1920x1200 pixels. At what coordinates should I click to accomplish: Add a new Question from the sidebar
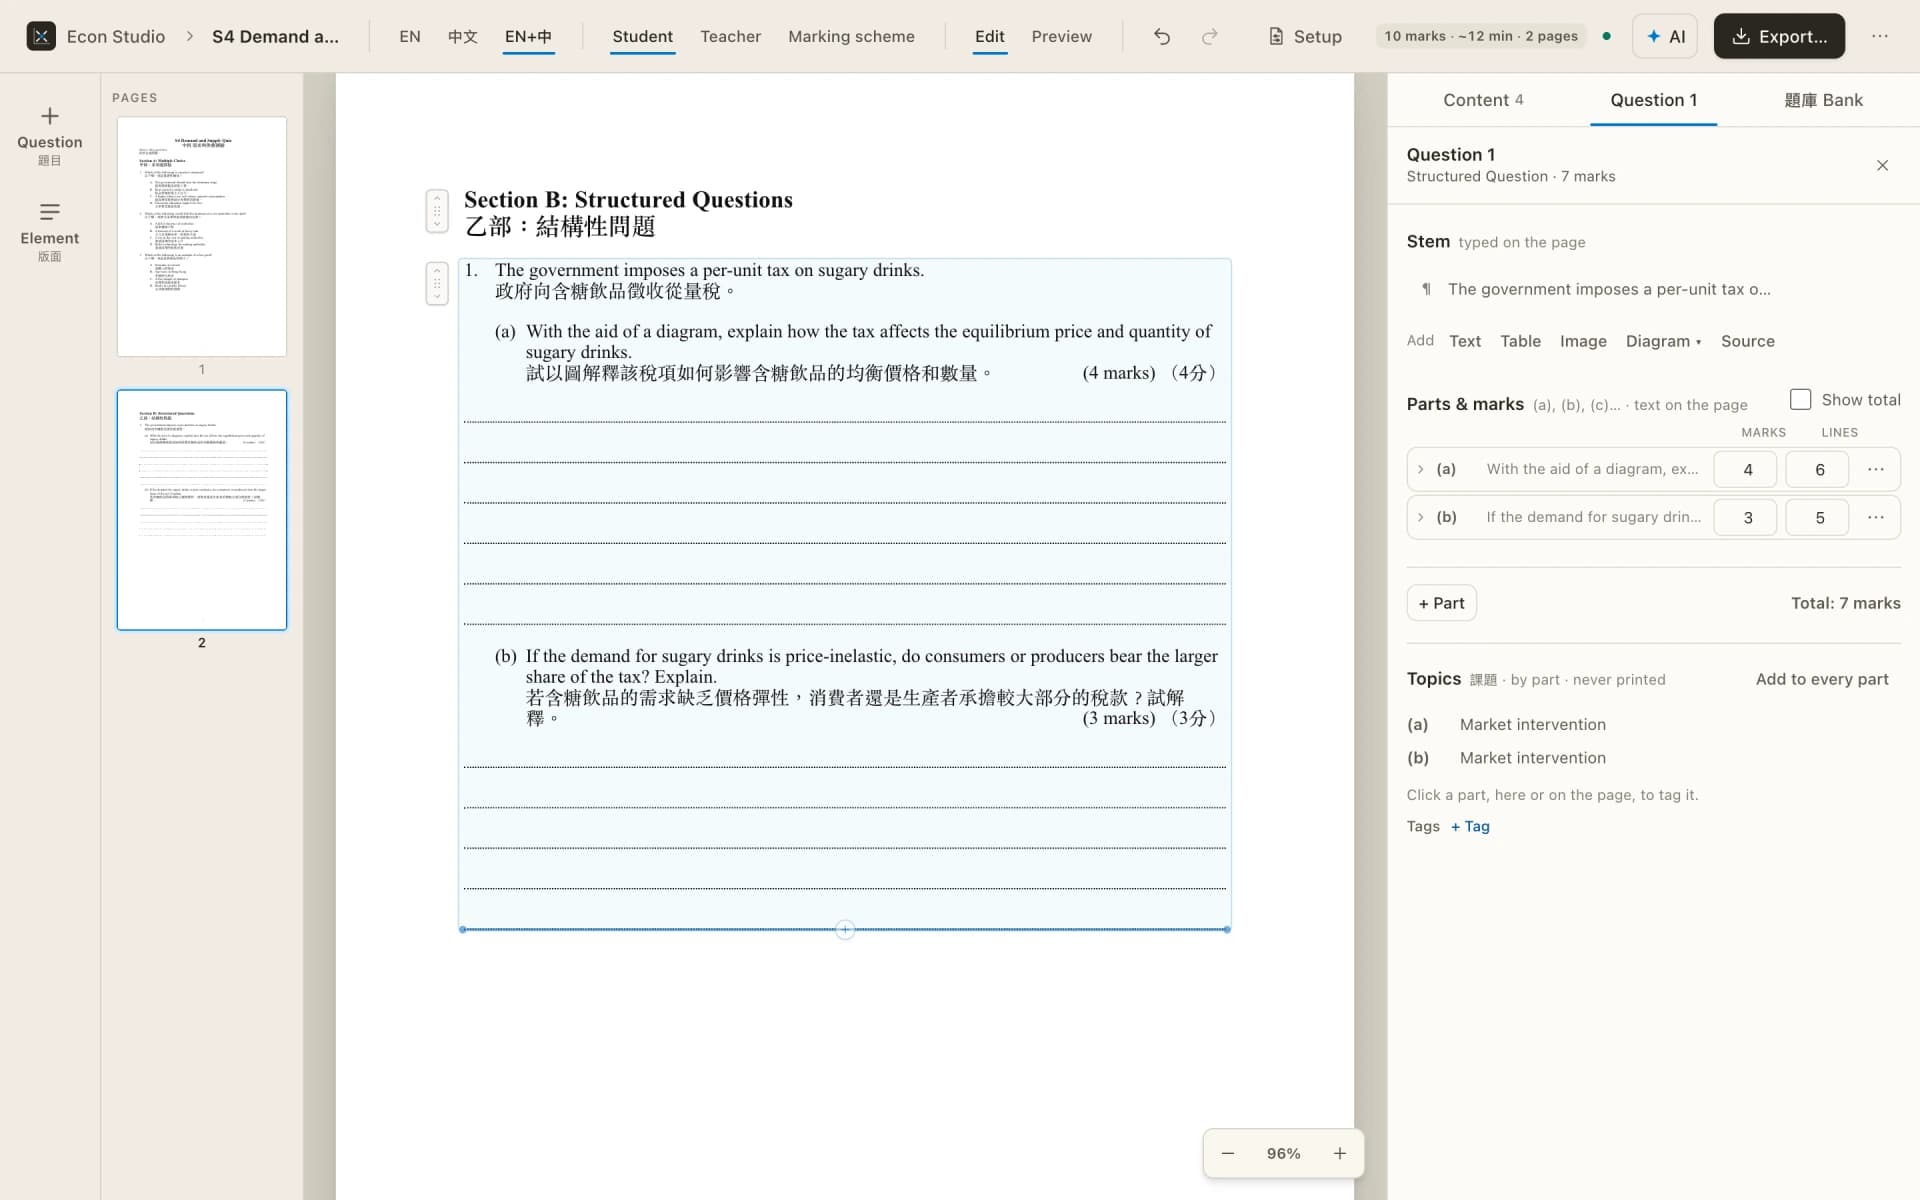pos(50,135)
